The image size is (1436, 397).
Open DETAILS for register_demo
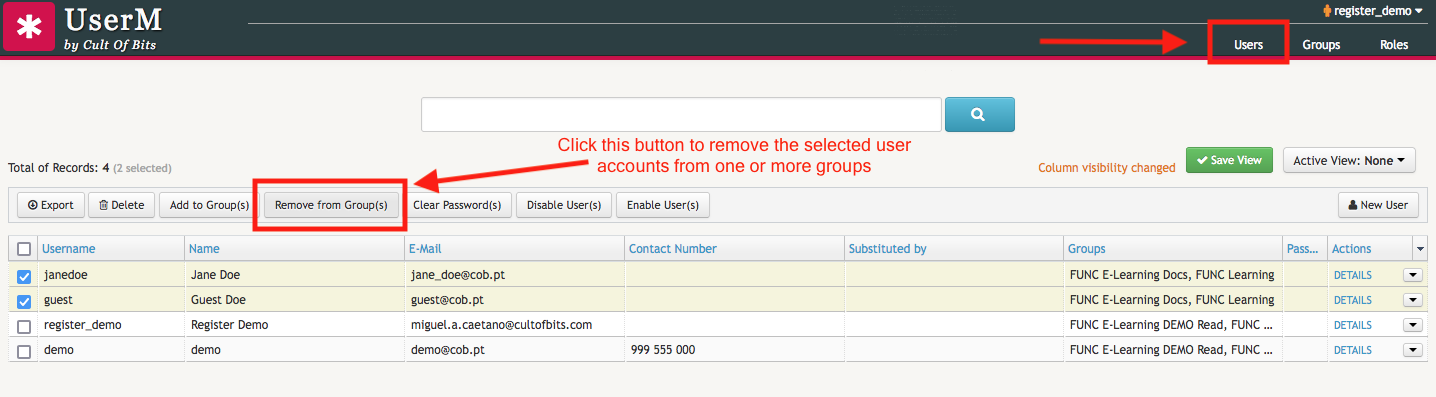(x=1352, y=325)
